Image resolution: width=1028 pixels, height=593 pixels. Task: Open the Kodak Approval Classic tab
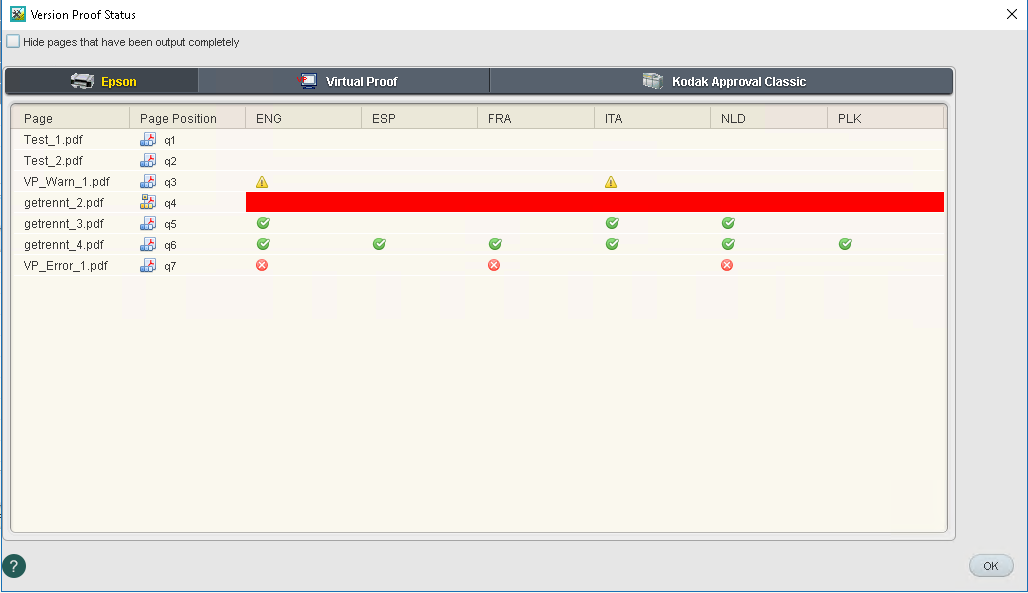tap(721, 81)
